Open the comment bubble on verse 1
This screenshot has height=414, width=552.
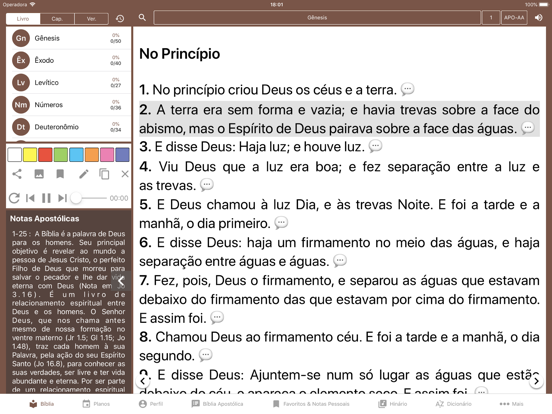coord(408,89)
